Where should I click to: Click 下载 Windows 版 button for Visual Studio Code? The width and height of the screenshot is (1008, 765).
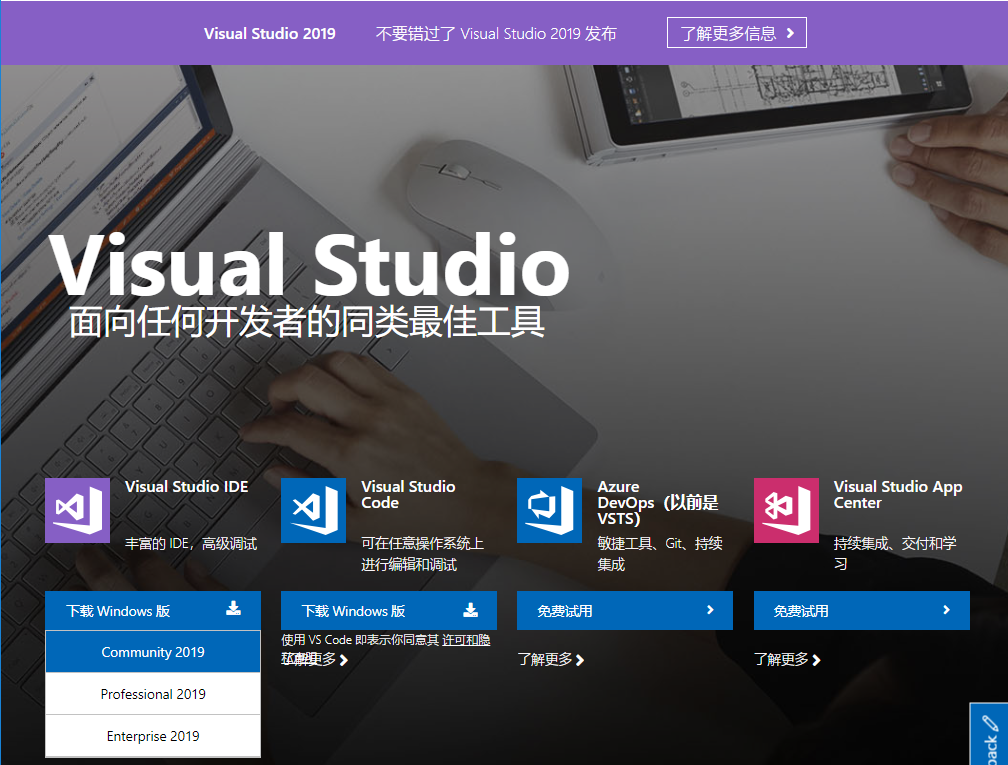388,610
